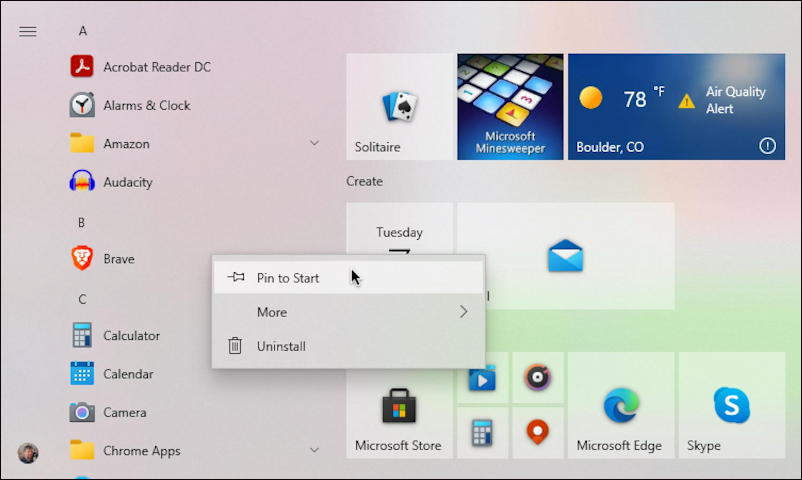Click the Calendar app icon
Viewport: 802px width, 480px height.
[x=82, y=374]
